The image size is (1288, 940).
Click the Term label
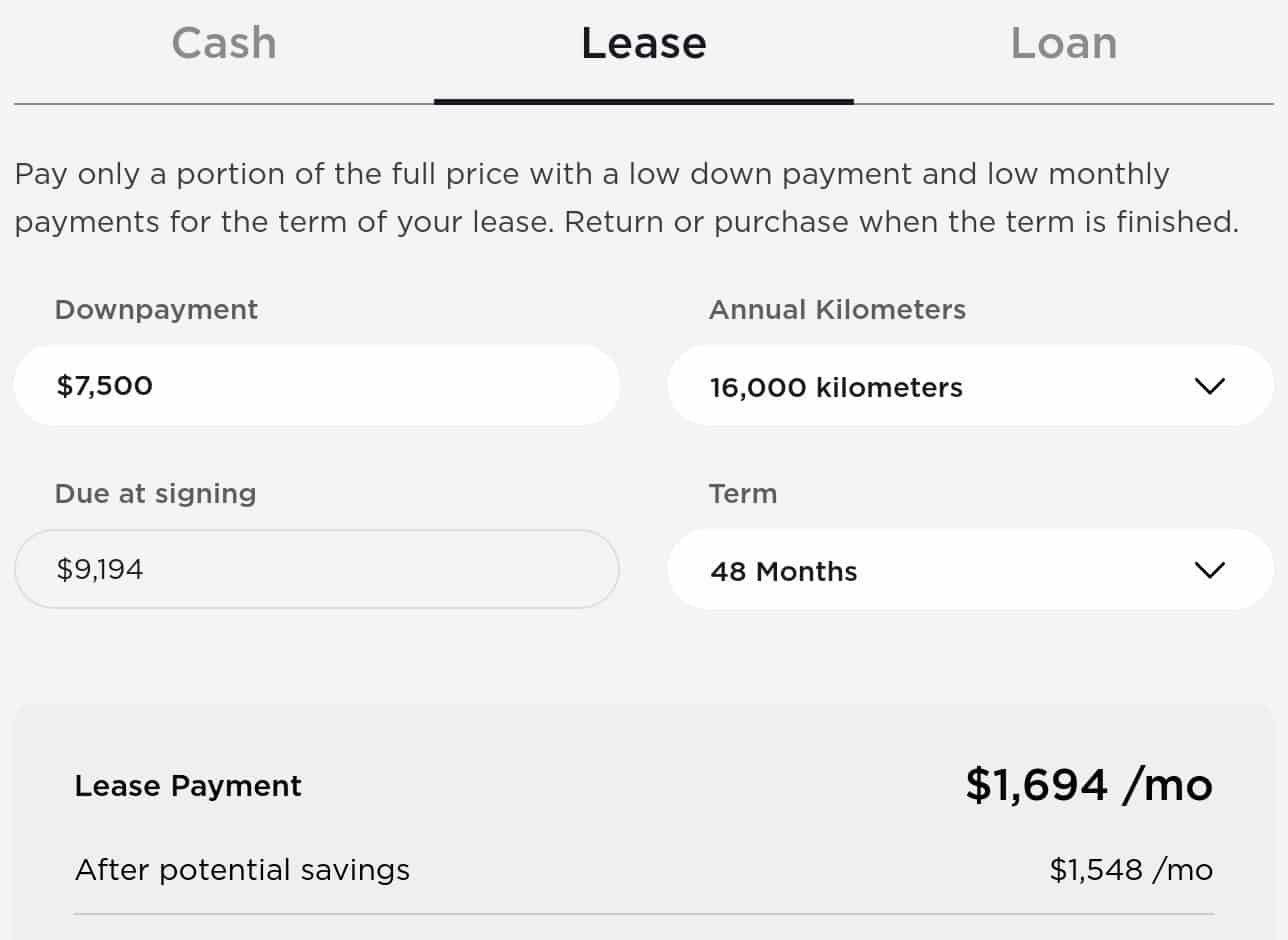pos(742,494)
